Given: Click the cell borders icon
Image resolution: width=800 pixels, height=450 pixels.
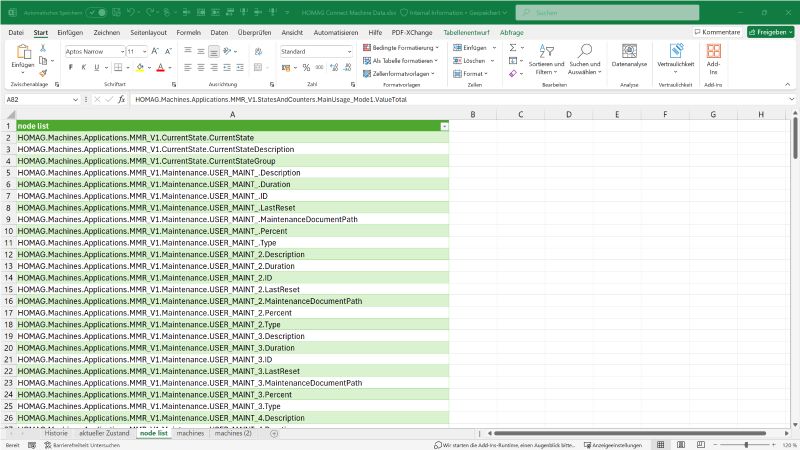Looking at the screenshot, I should (118, 67).
